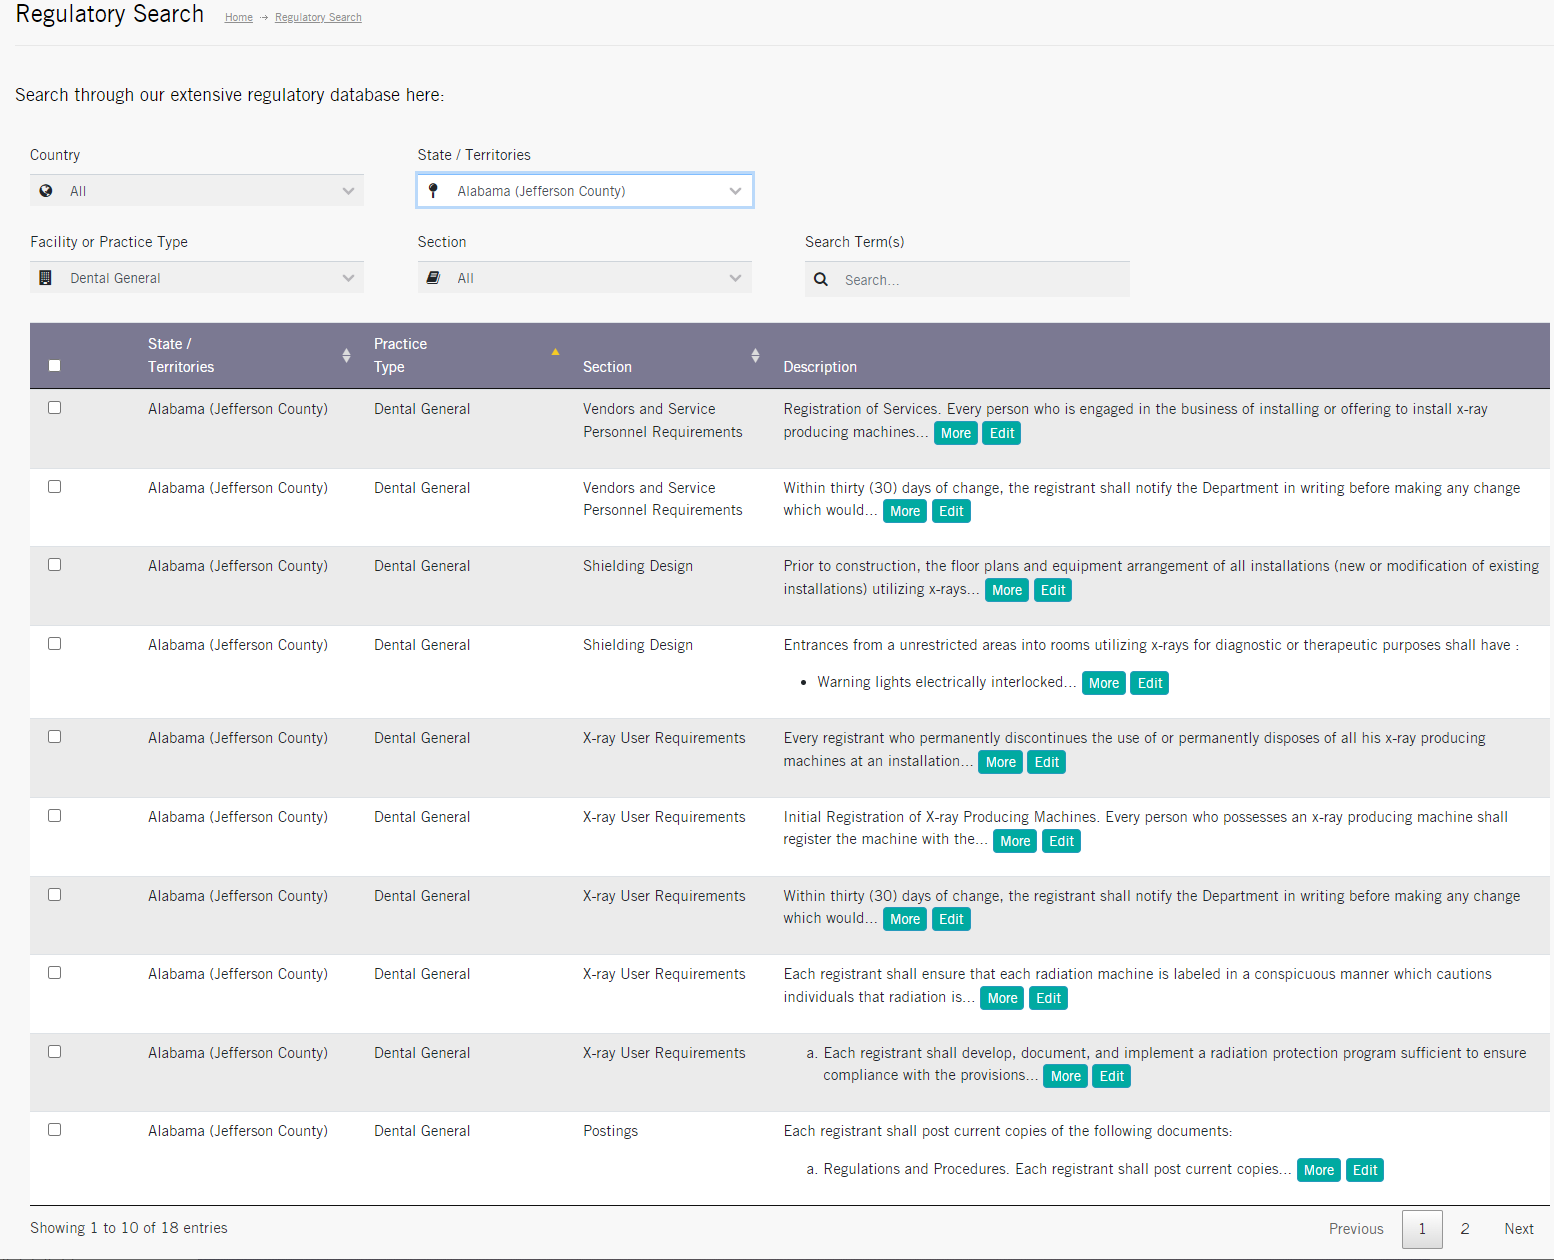Sort table by Section column arrows
The image size is (1554, 1260).
(x=755, y=355)
